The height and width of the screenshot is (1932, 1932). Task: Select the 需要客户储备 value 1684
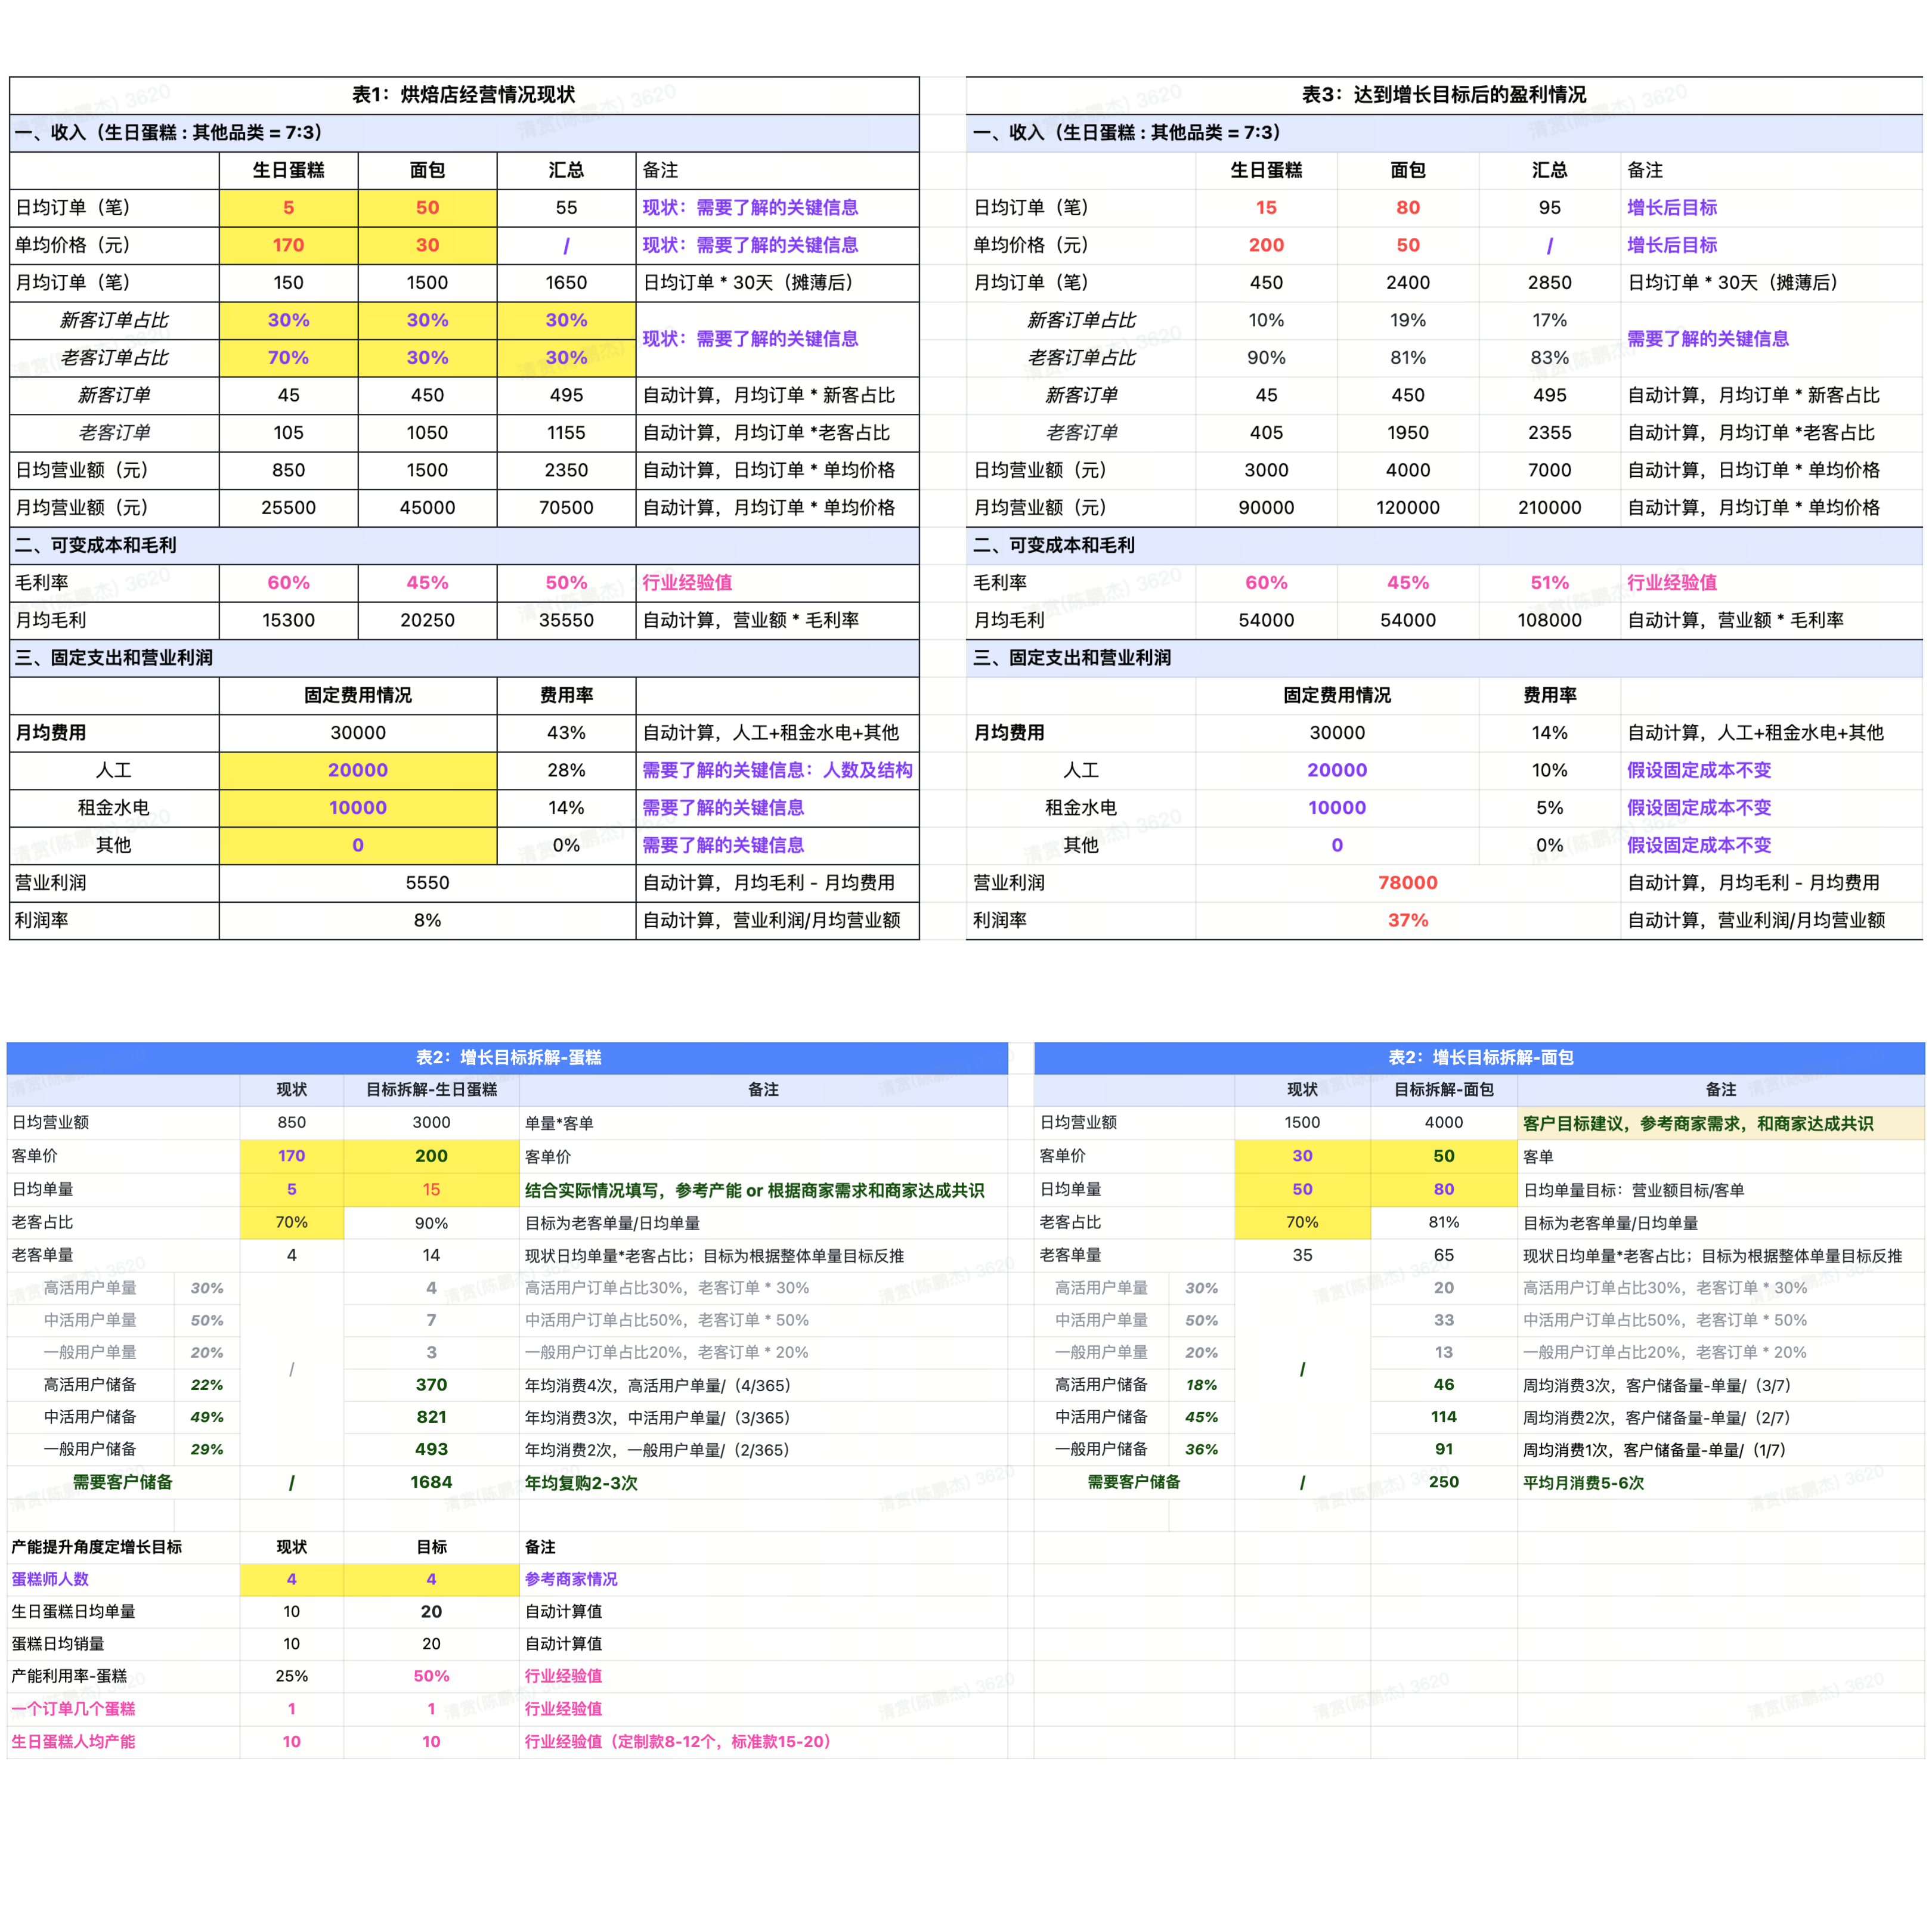431,1482
